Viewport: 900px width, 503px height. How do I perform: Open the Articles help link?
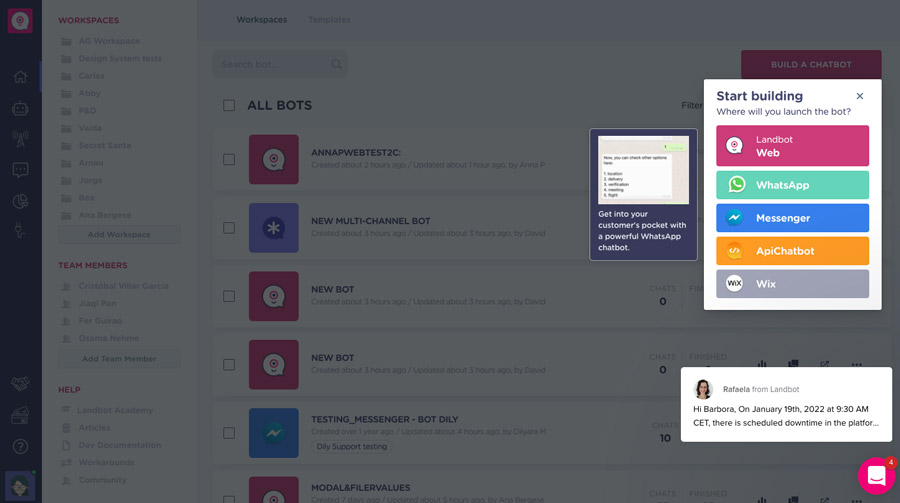94,428
